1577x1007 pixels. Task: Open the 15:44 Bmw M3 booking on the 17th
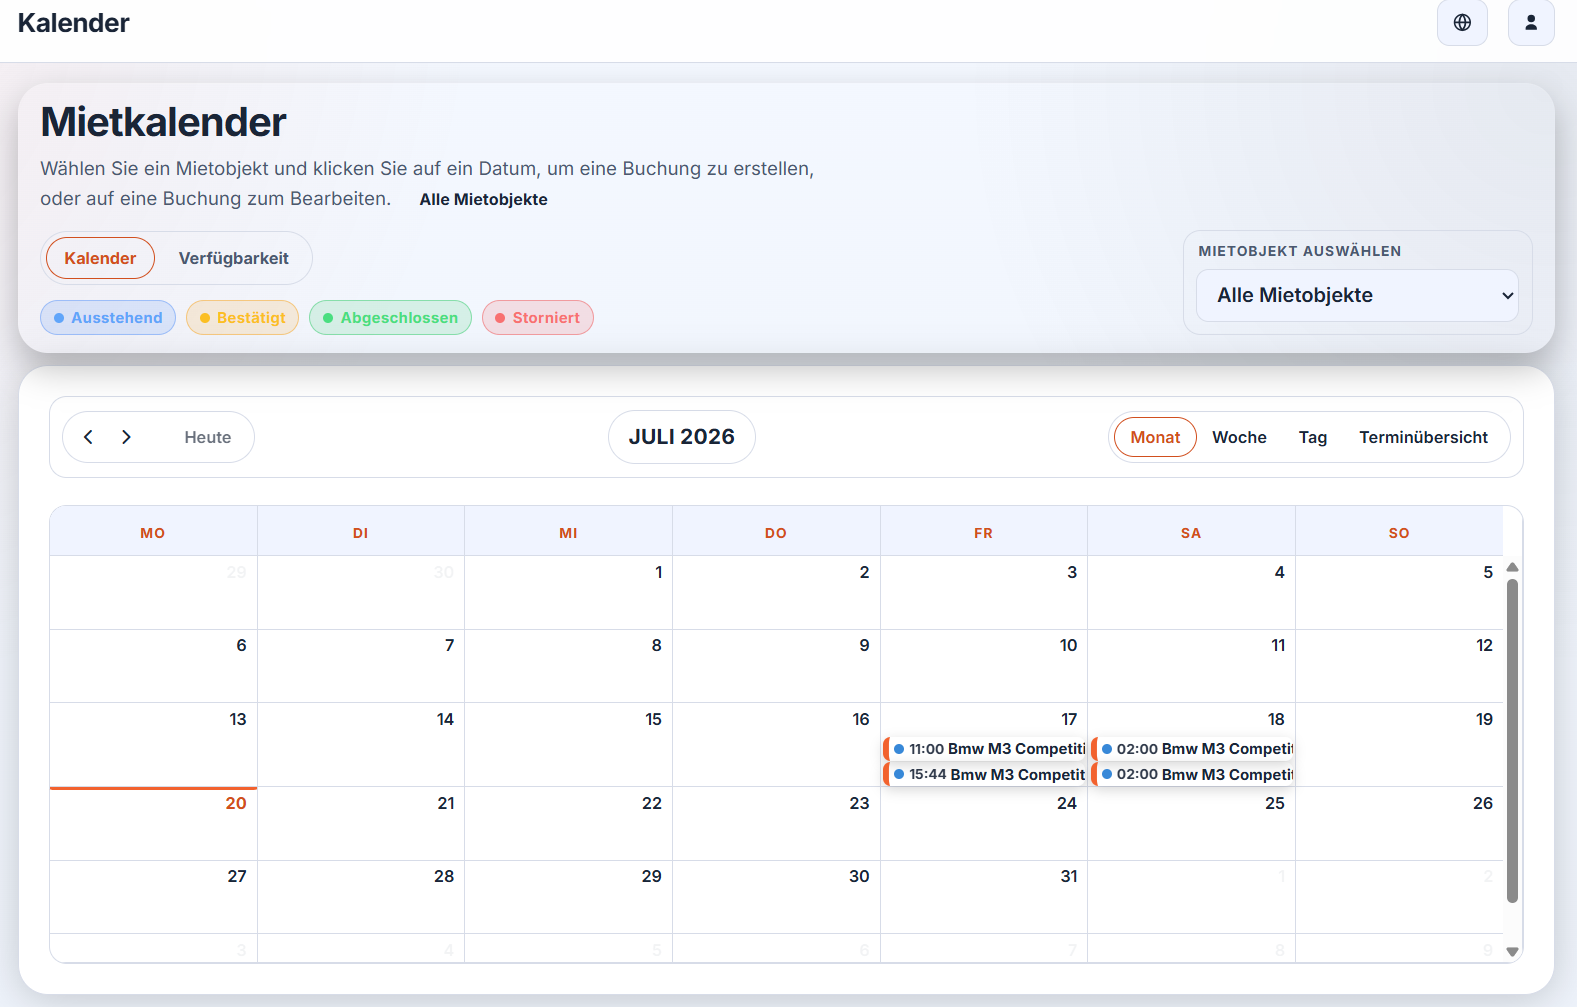pos(985,775)
